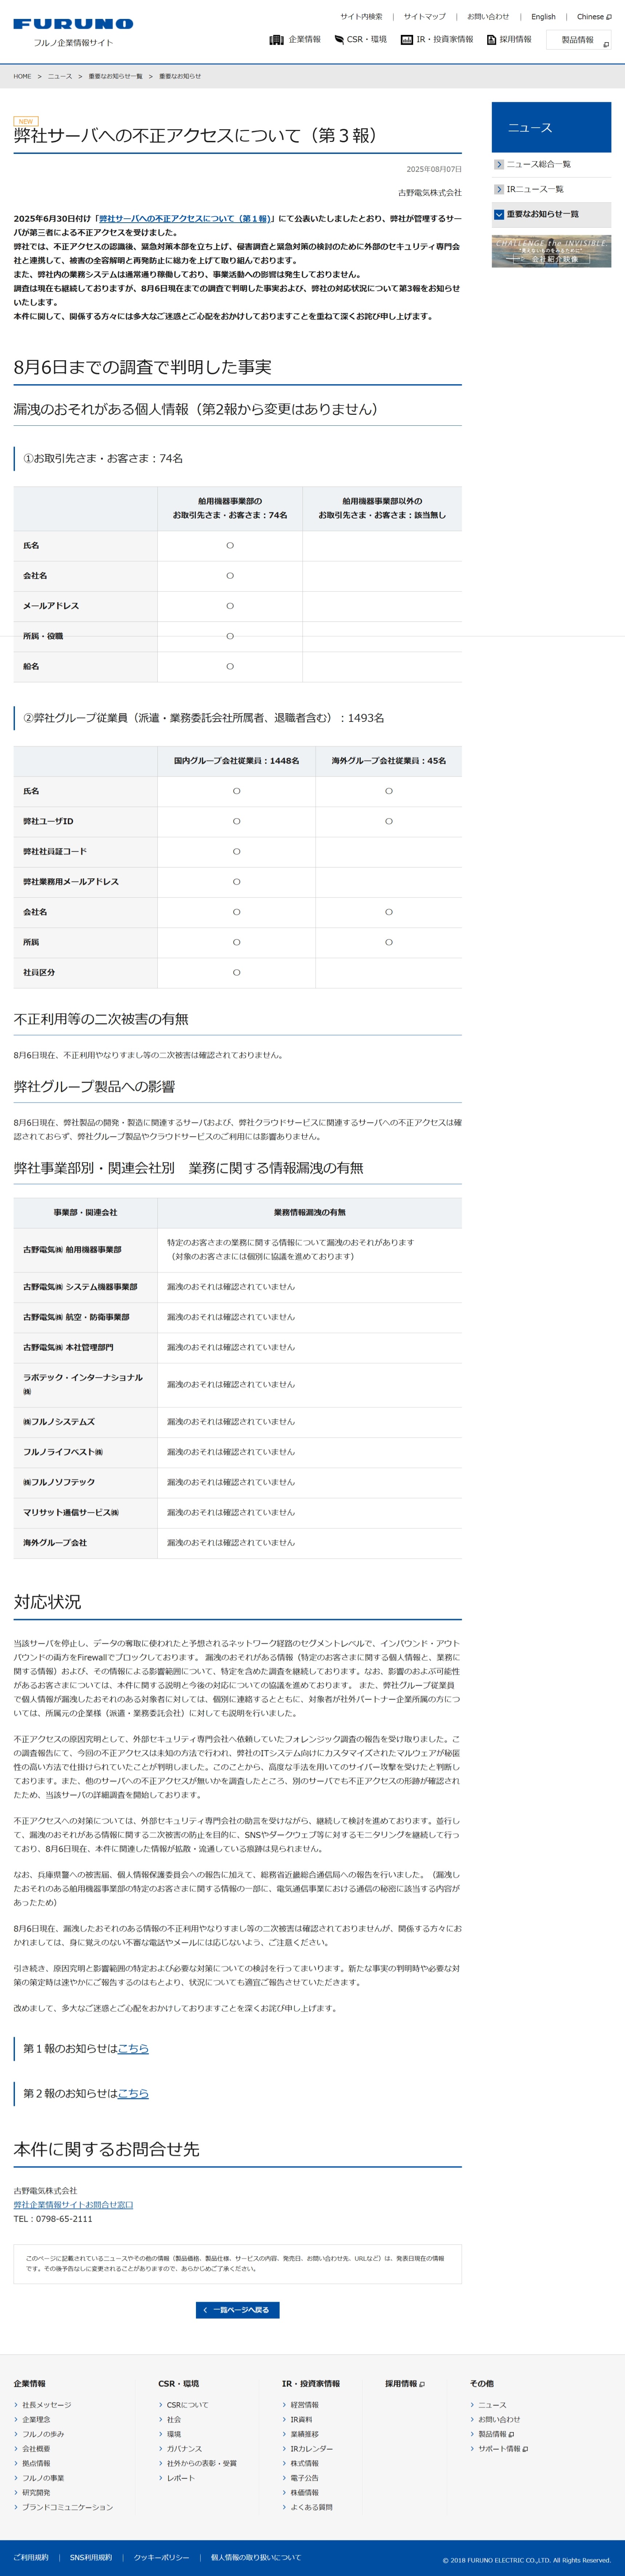Open 弊社企業情報サイトお問合せ窓口 link

(x=73, y=2204)
